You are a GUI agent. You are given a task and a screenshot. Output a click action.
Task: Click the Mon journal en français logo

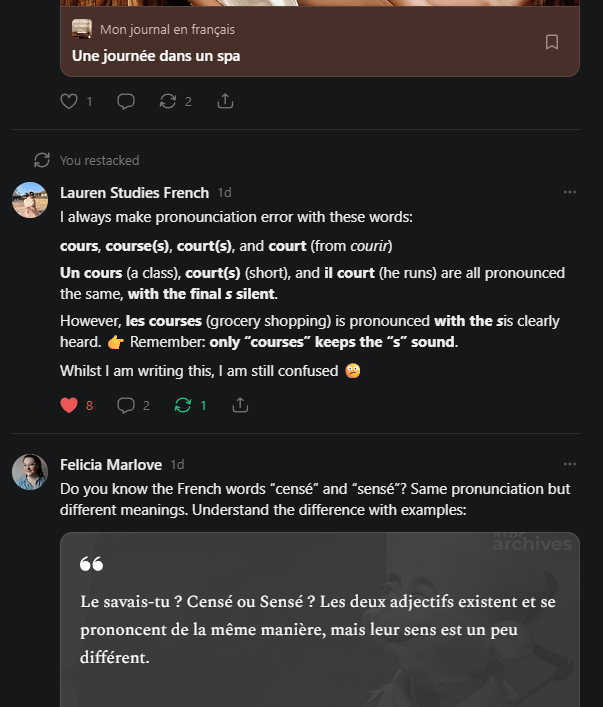pos(82,30)
